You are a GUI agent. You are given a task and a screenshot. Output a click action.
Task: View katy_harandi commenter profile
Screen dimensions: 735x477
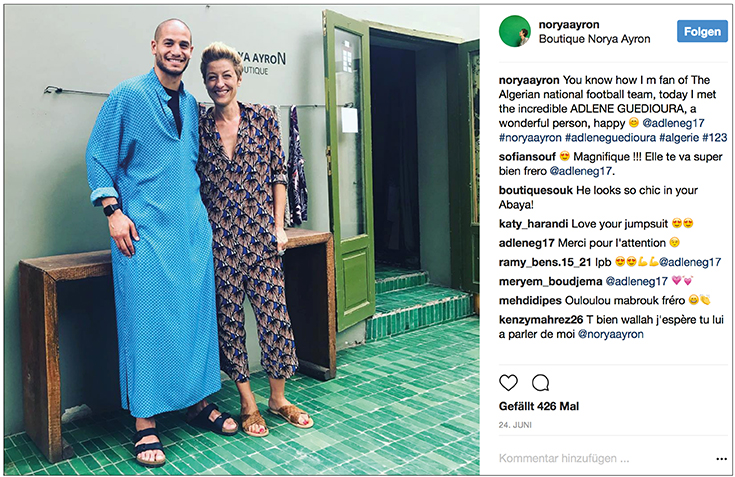tap(533, 224)
